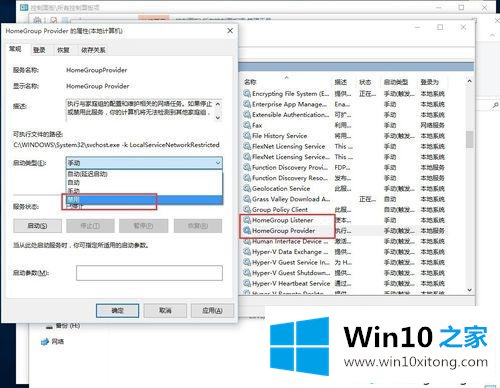Select the HomeGroup Provider row text
This screenshot has width=500, height=388.
[284, 231]
